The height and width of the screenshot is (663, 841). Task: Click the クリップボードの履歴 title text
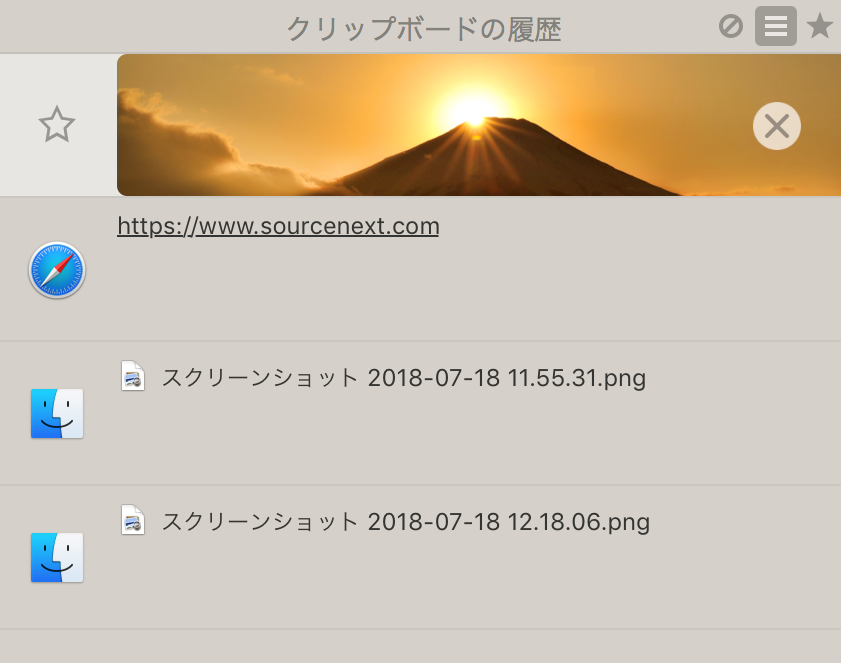pyautogui.click(x=424, y=27)
